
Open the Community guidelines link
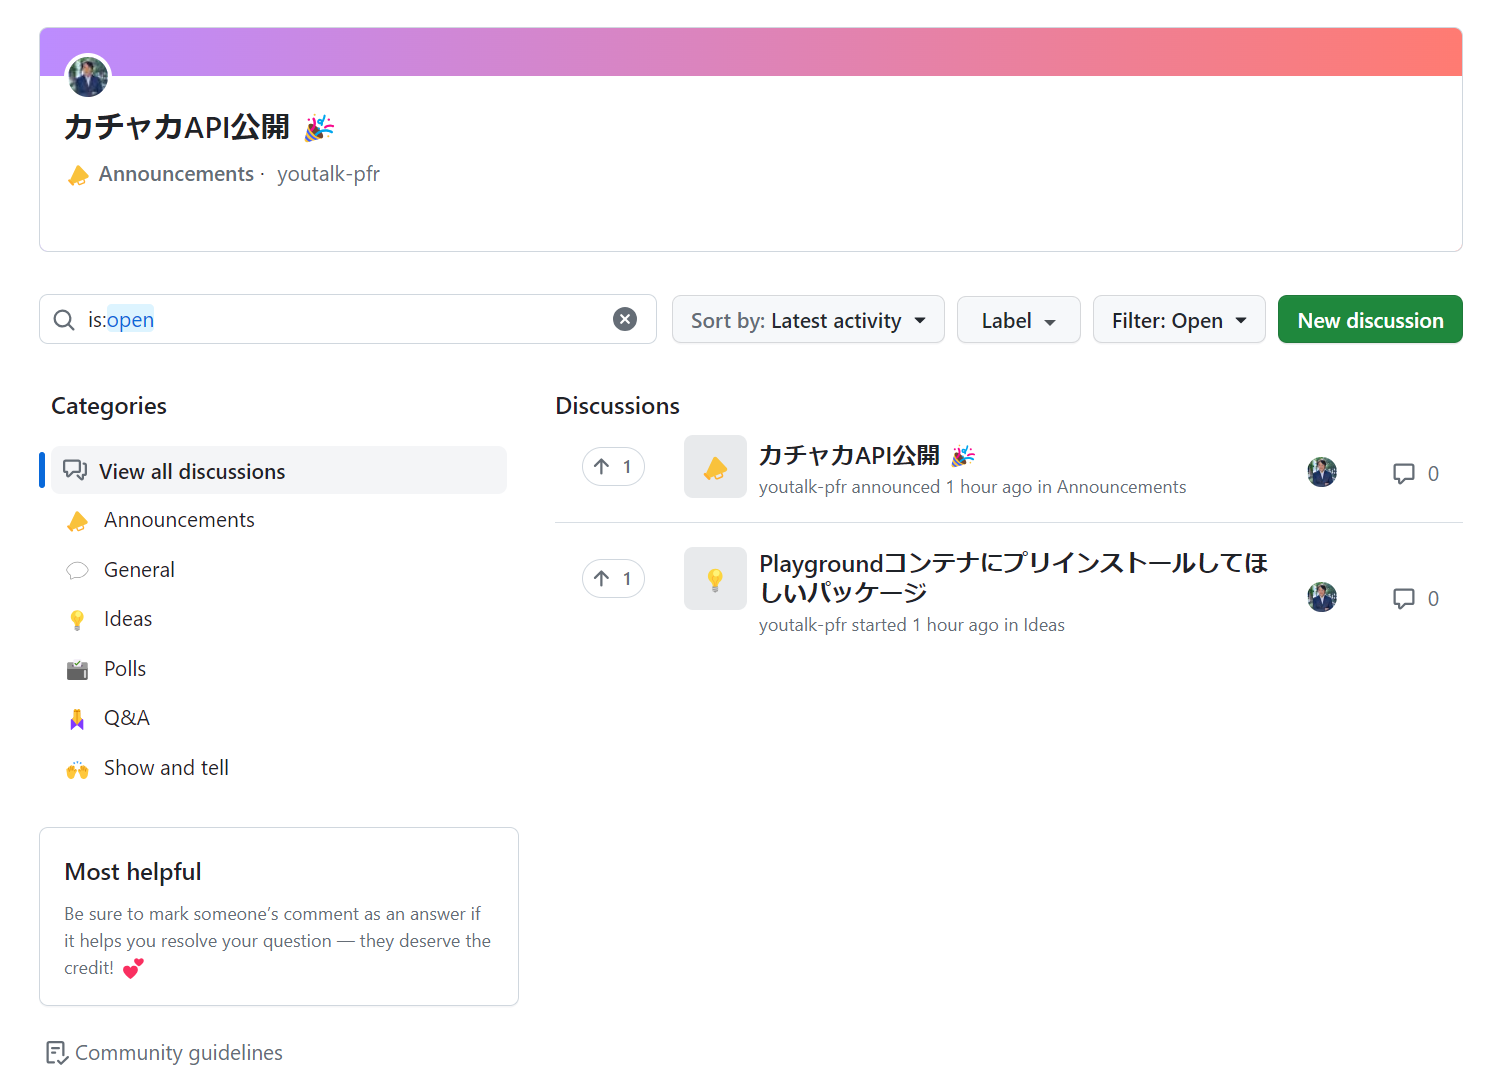tap(178, 1053)
